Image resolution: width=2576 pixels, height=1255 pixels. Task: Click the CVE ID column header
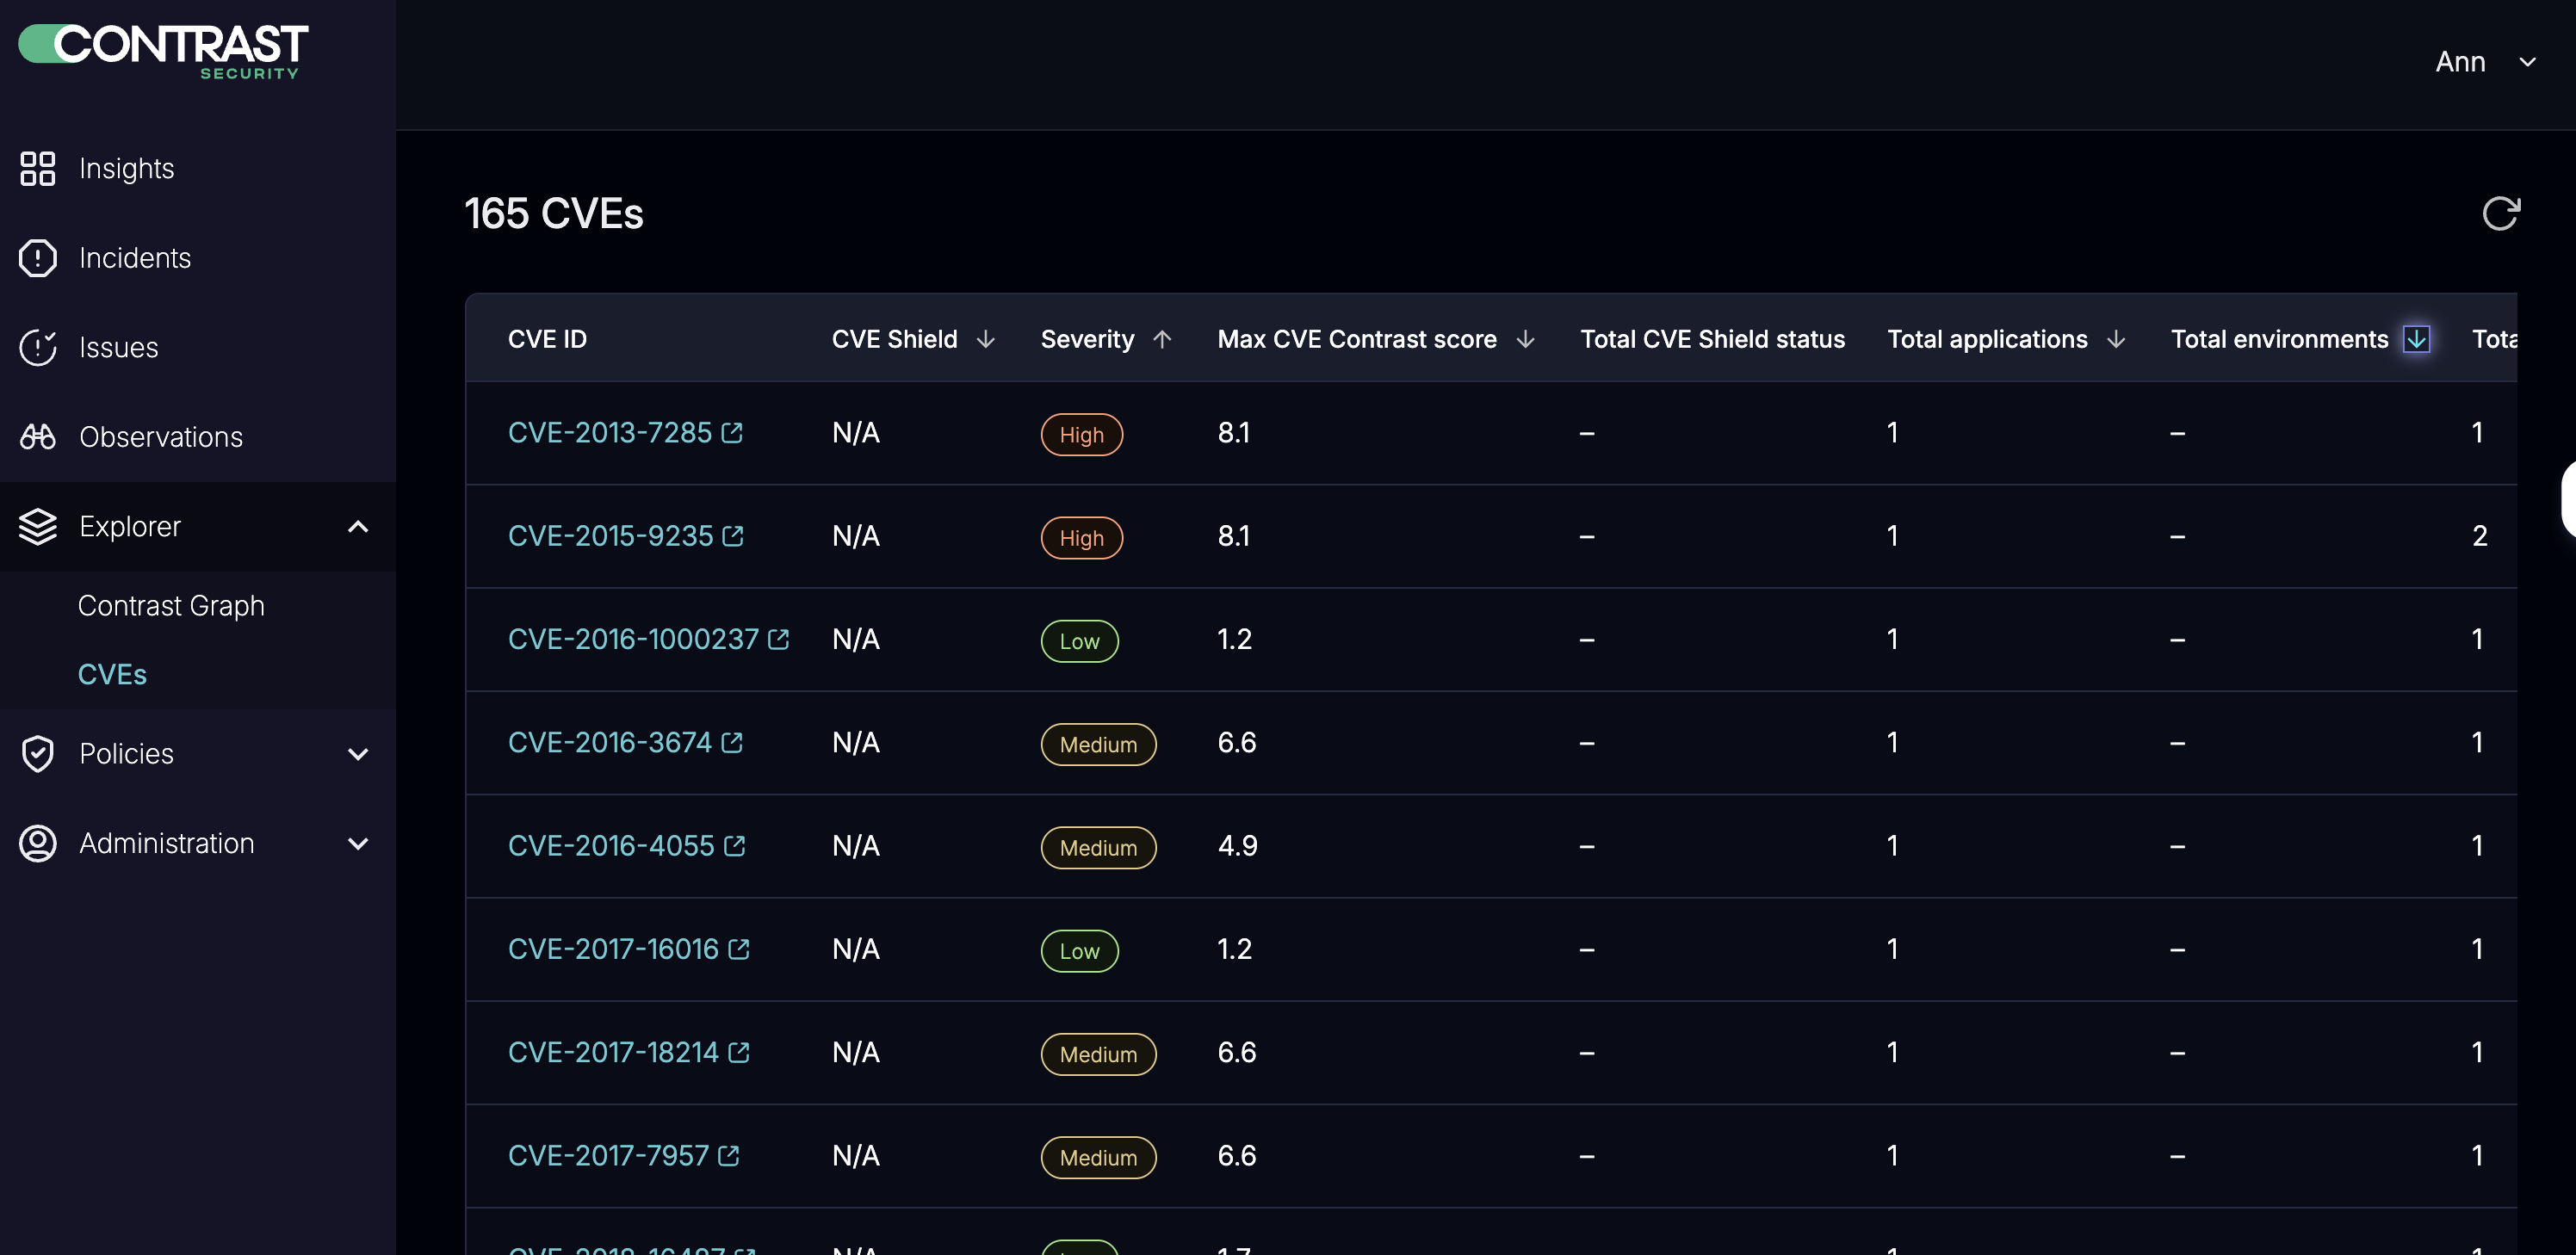pyautogui.click(x=547, y=339)
